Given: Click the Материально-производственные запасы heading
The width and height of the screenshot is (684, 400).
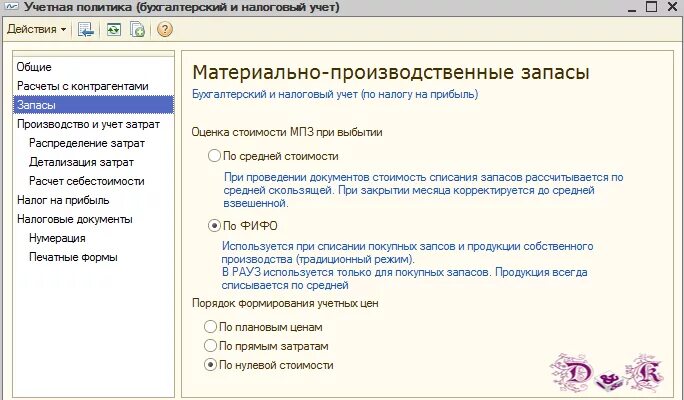Looking at the screenshot, I should 391,72.
